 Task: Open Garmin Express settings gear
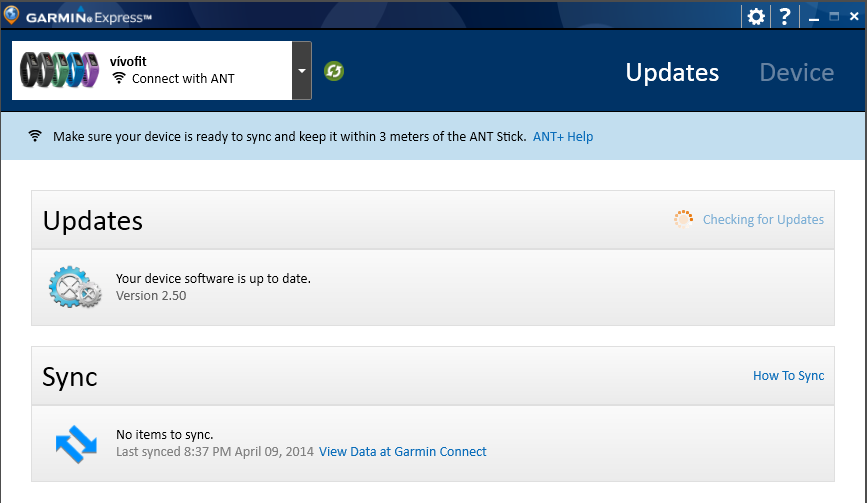[756, 17]
